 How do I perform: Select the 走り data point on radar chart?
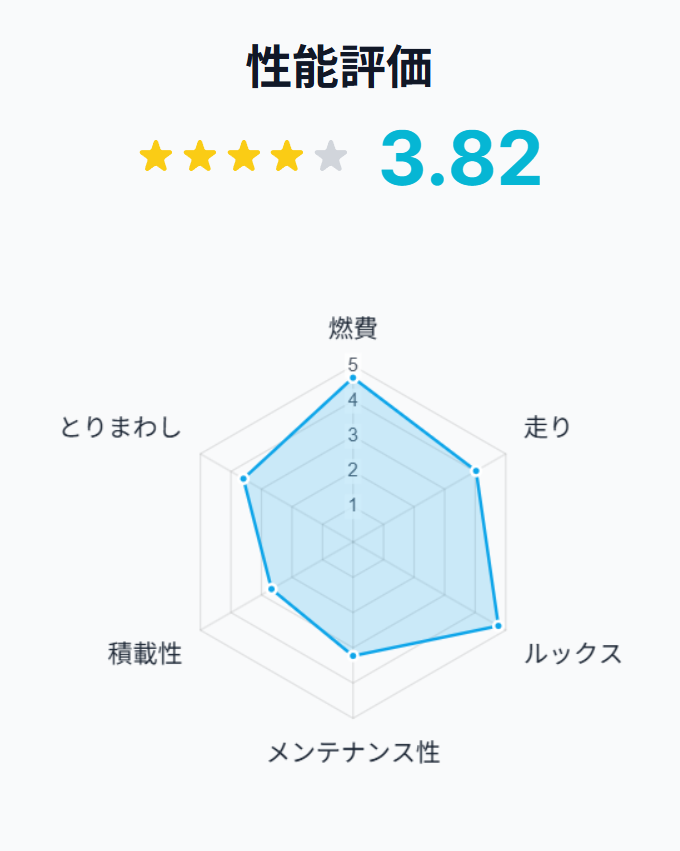click(x=476, y=471)
